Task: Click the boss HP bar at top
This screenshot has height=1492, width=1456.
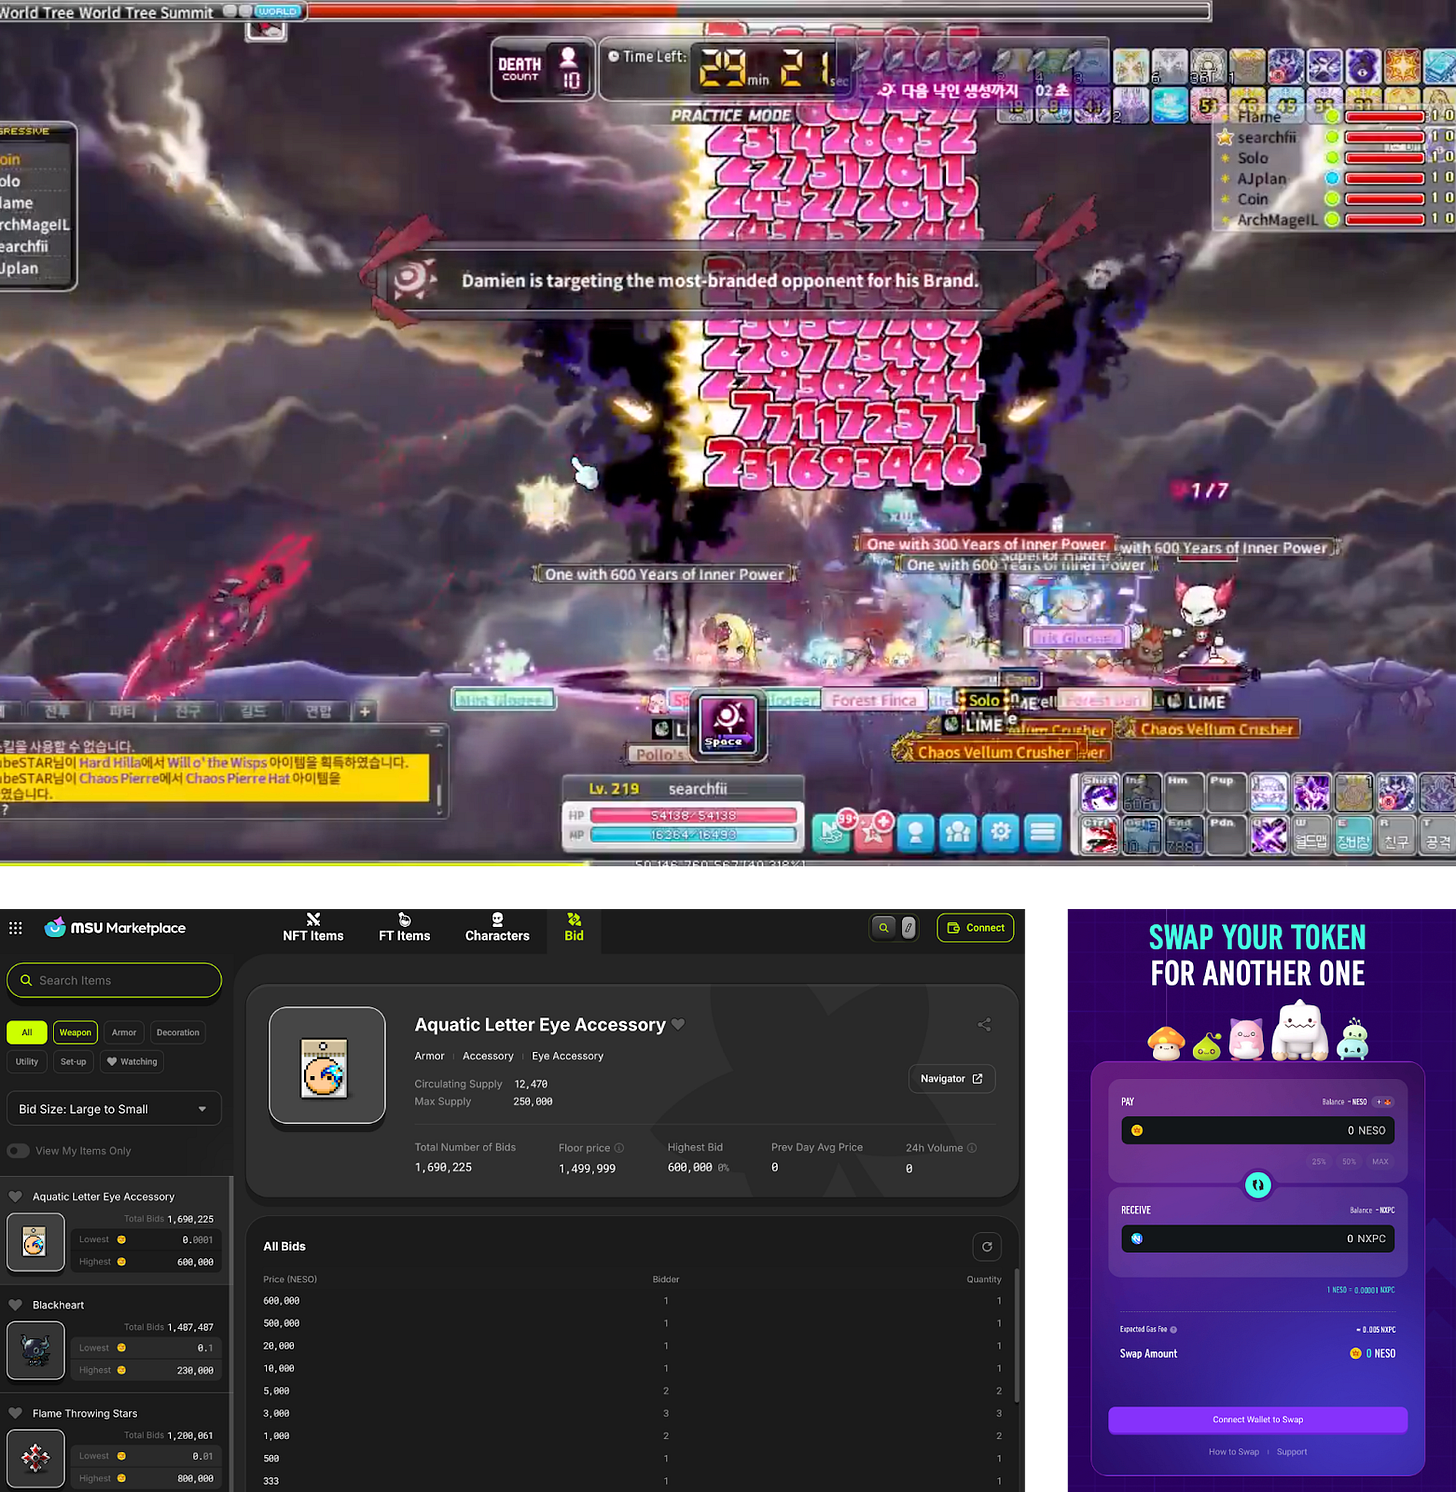Action: 757,11
